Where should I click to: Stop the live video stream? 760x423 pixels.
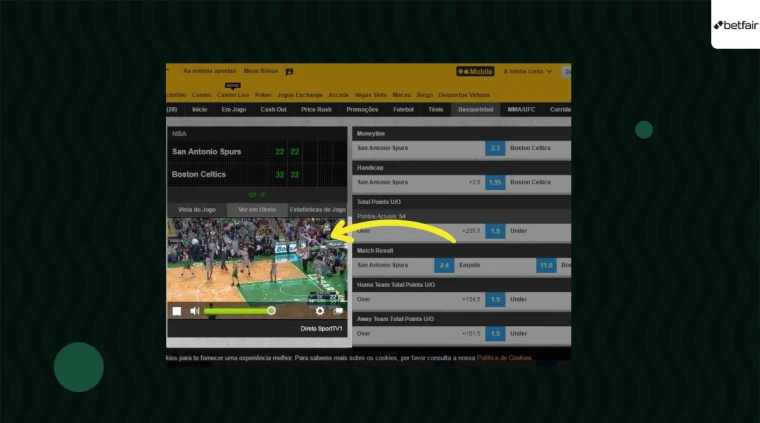click(177, 311)
